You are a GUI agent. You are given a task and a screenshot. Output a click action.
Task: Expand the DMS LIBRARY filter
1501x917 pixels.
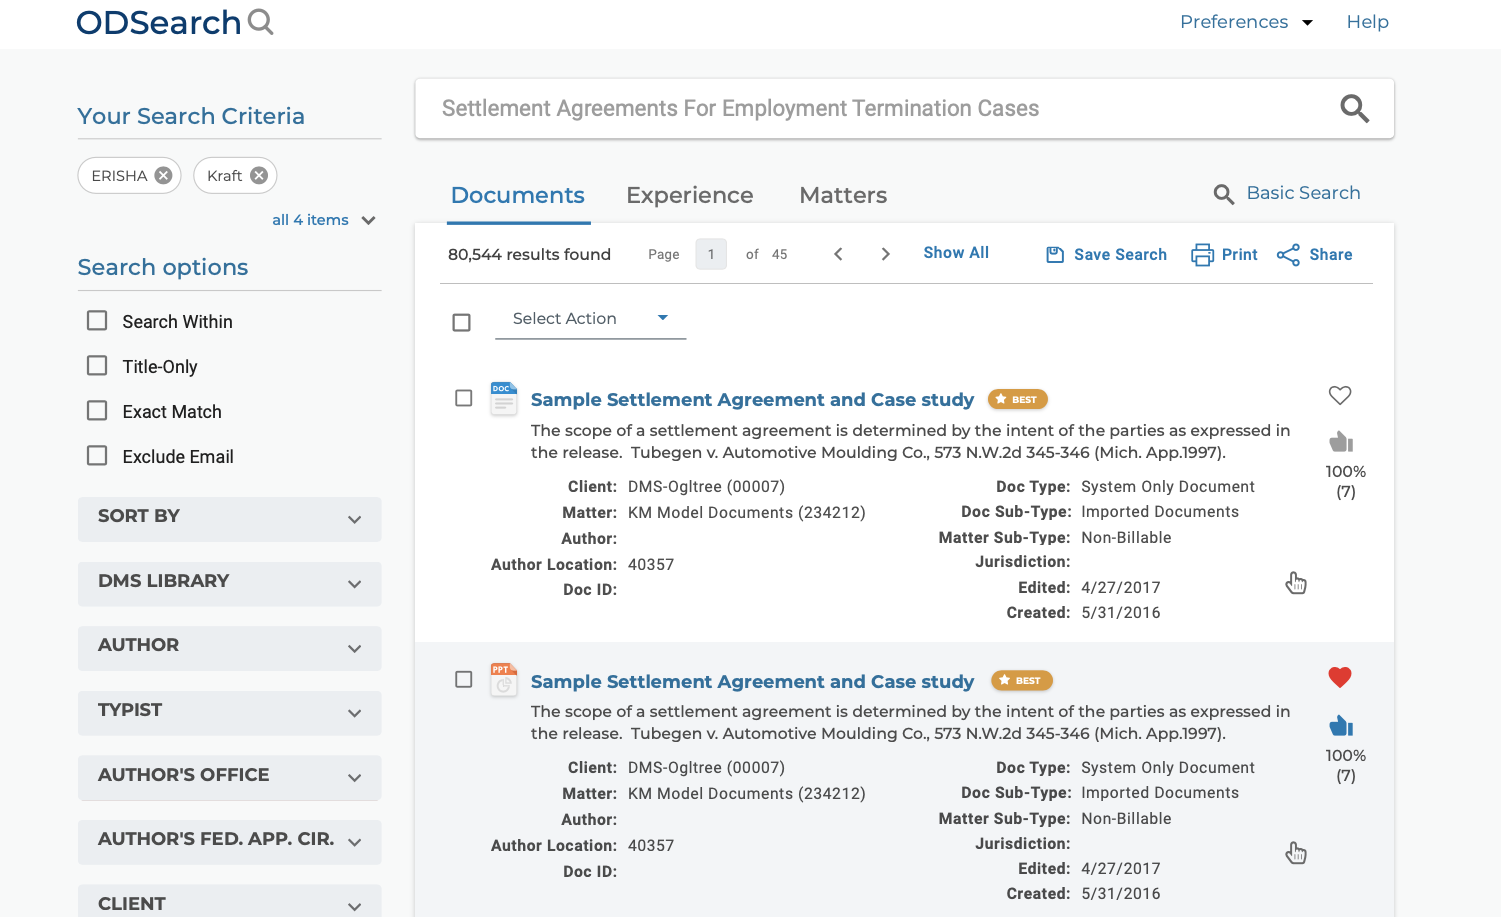pos(229,583)
